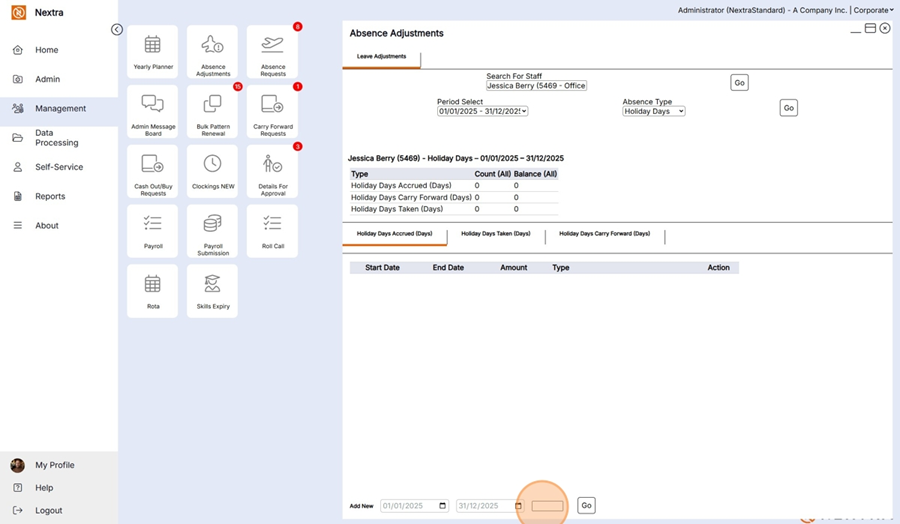Click Go next to Search For Staff
900x524 pixels.
click(x=739, y=83)
